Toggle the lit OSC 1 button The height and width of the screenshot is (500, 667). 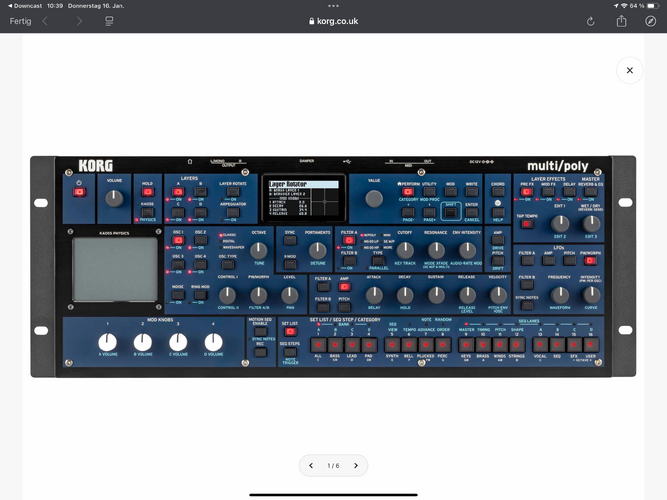click(177, 240)
